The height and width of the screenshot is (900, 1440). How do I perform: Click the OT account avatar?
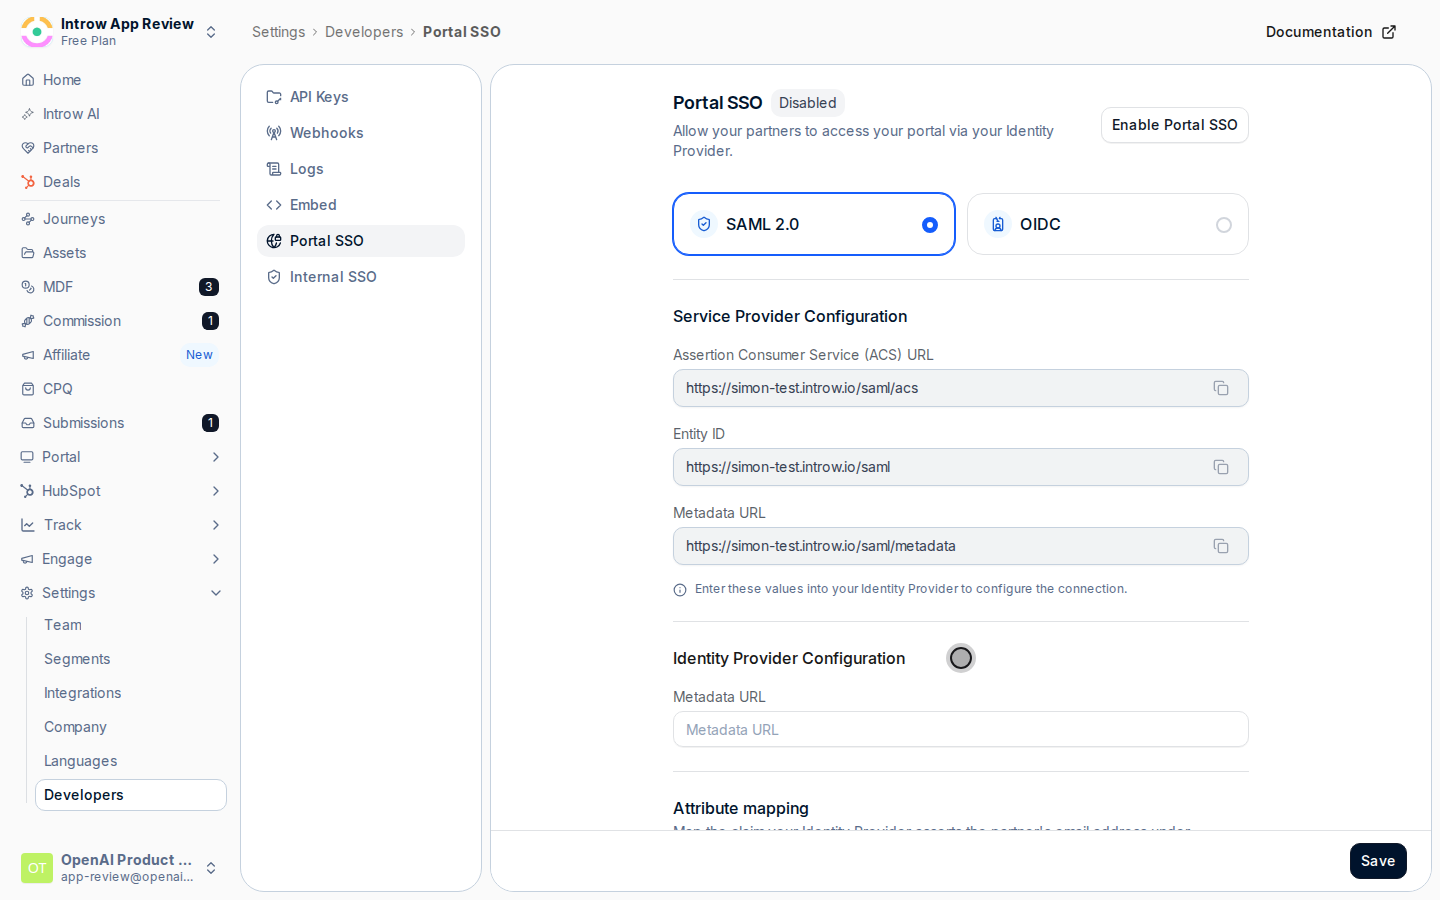37,868
